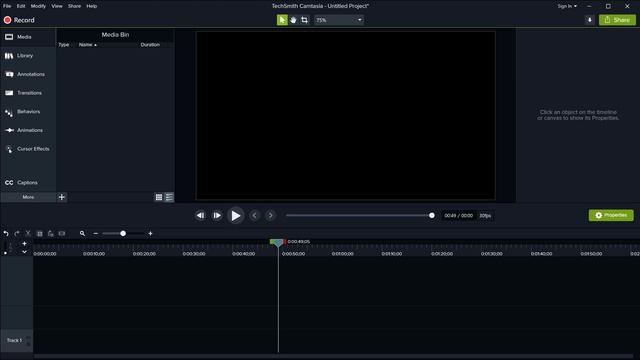
Task: Open the Animations panel
Action: (x=28, y=130)
